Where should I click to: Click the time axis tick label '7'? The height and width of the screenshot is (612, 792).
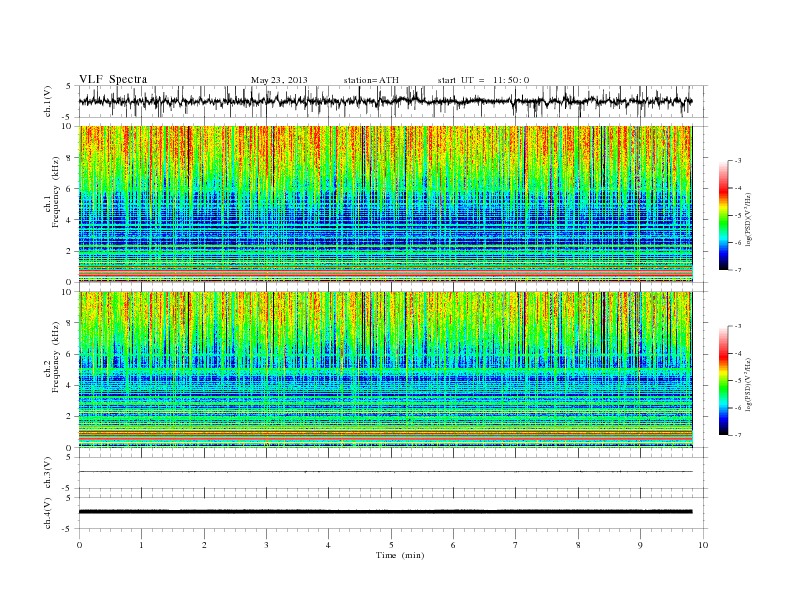coord(516,545)
